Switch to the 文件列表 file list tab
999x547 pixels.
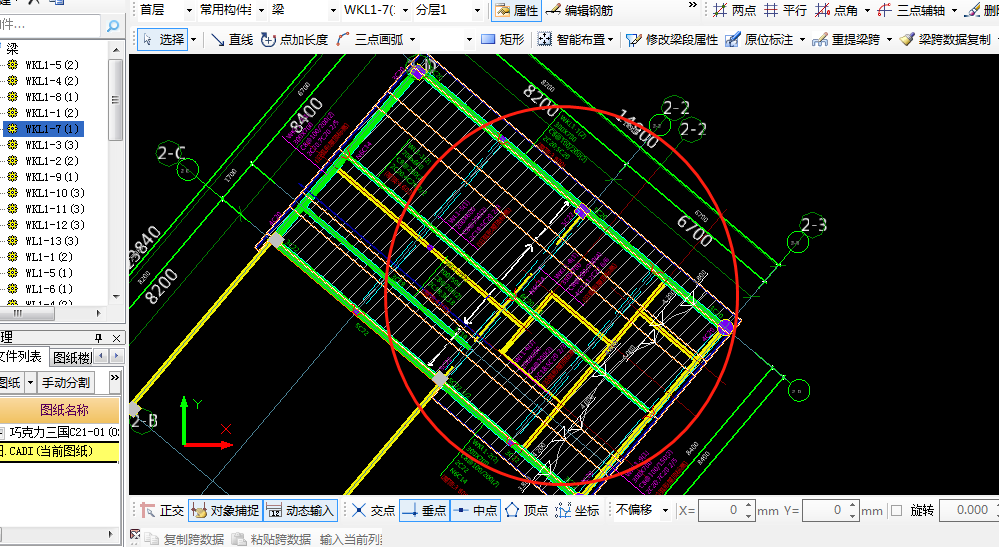point(22,357)
